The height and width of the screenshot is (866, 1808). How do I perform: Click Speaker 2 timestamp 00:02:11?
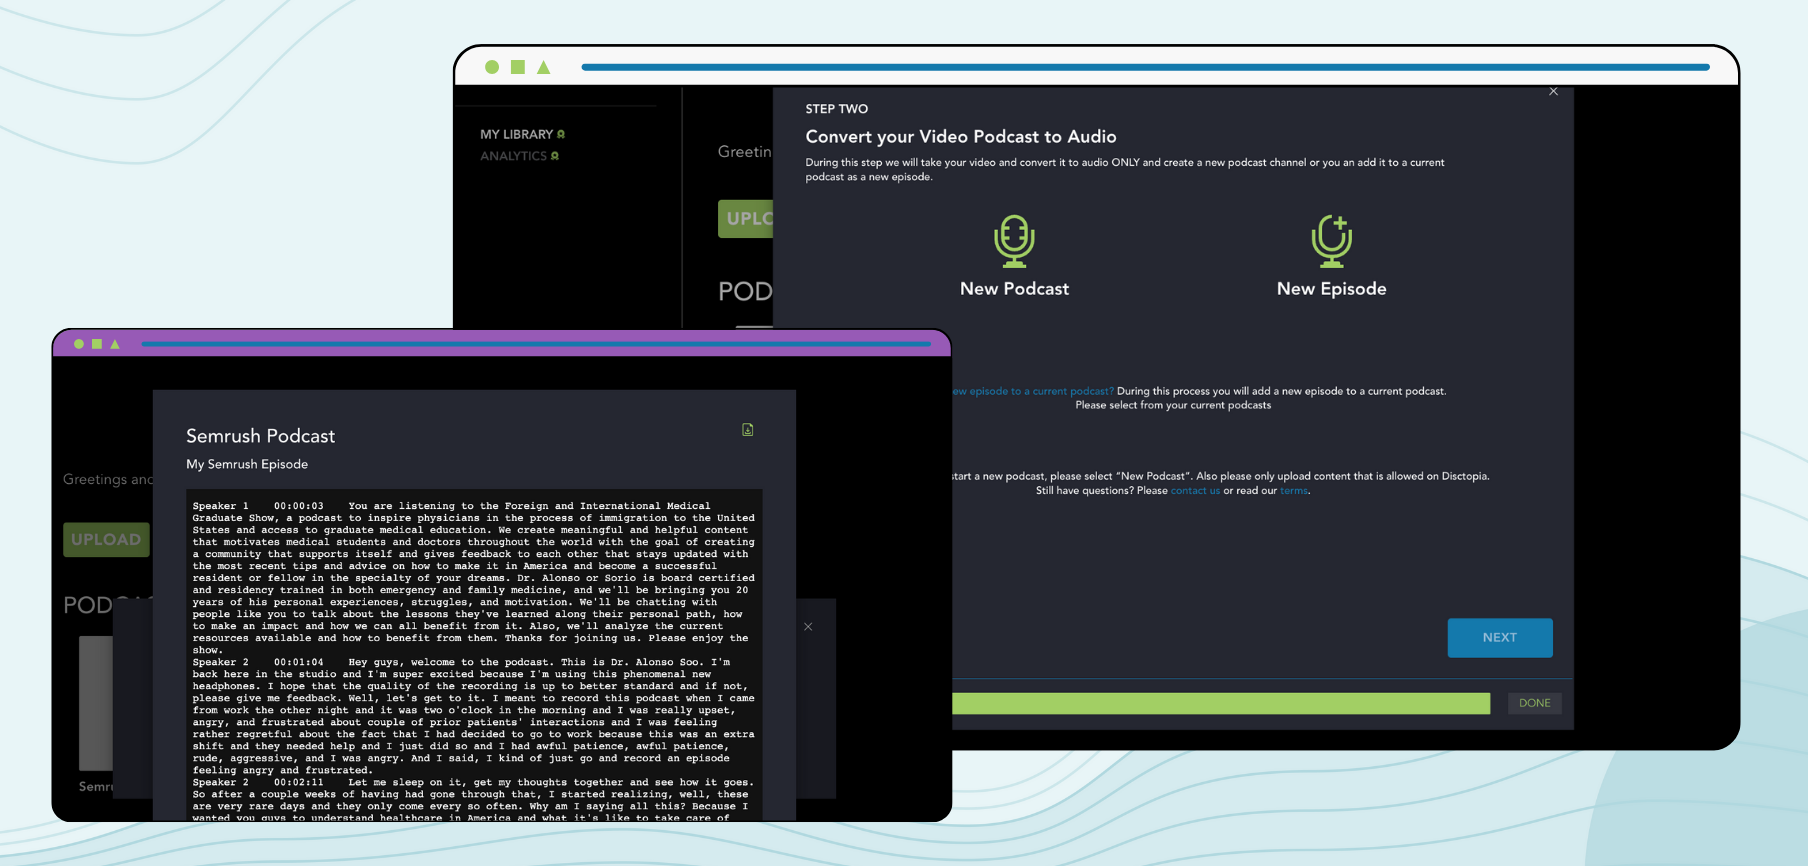pyautogui.click(x=299, y=782)
